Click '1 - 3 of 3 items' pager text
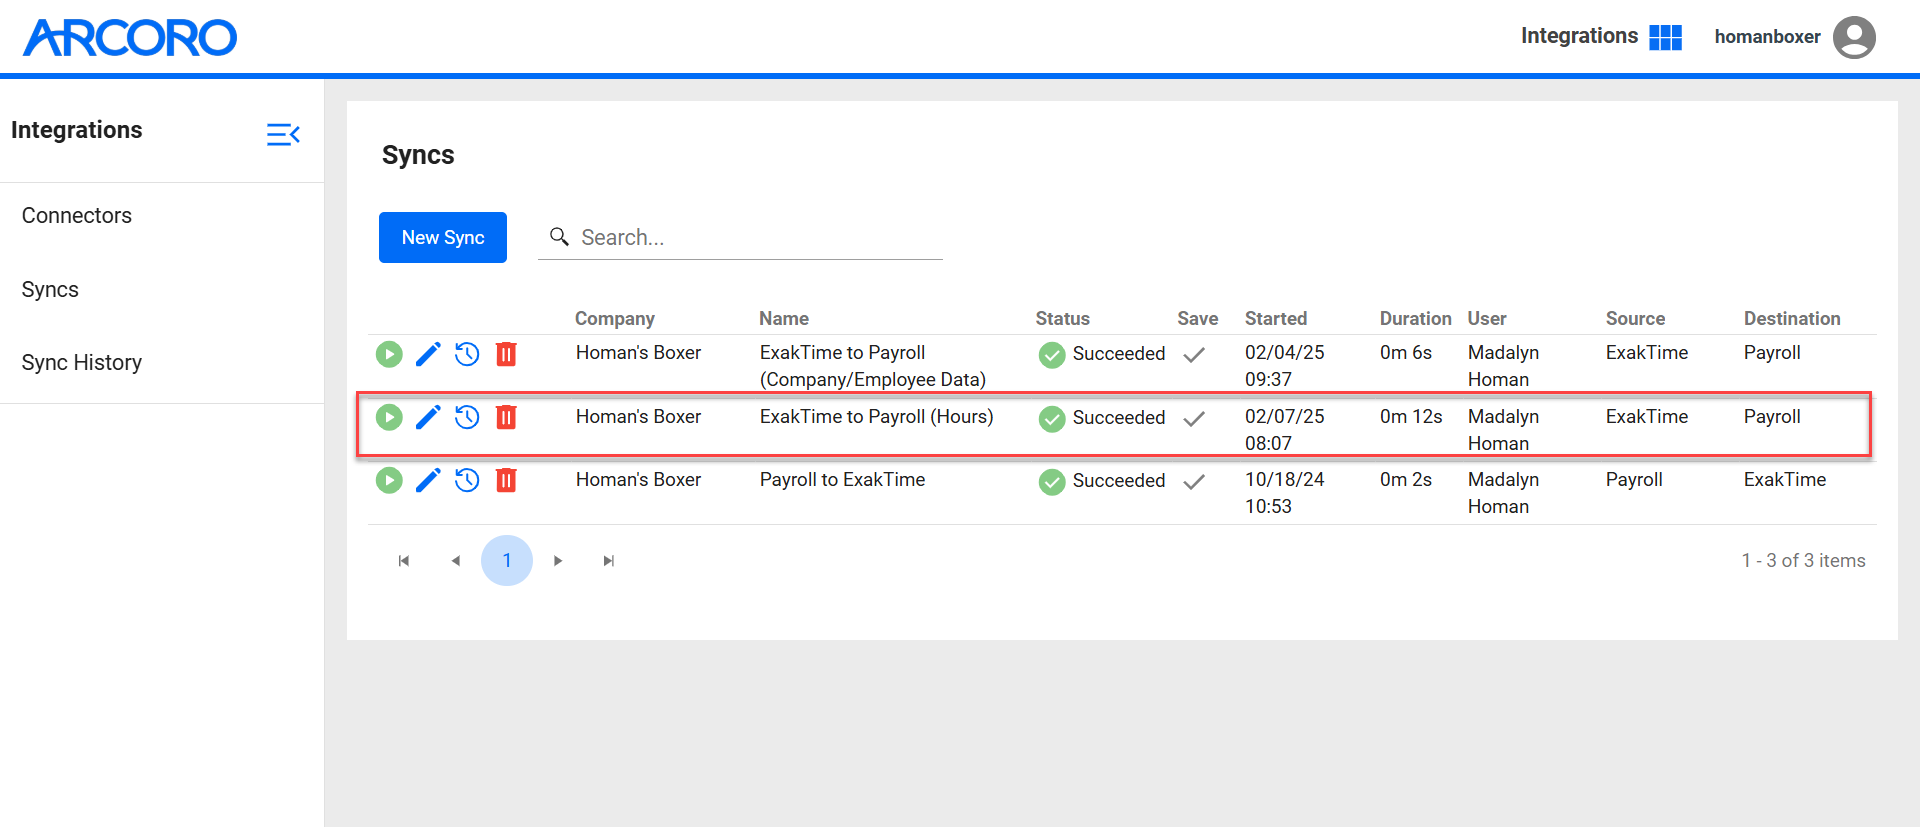 pos(1803,561)
